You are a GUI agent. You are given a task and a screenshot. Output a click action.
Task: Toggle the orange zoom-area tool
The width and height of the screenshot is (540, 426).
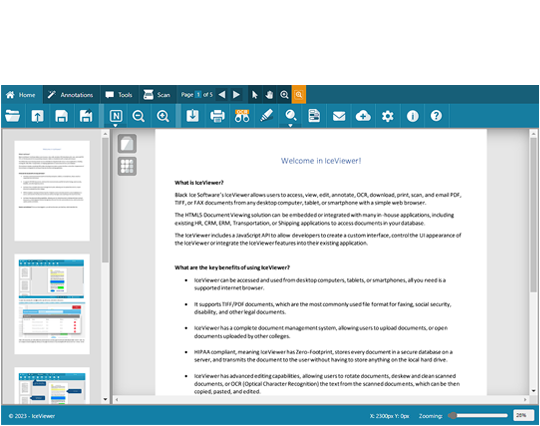(299, 95)
